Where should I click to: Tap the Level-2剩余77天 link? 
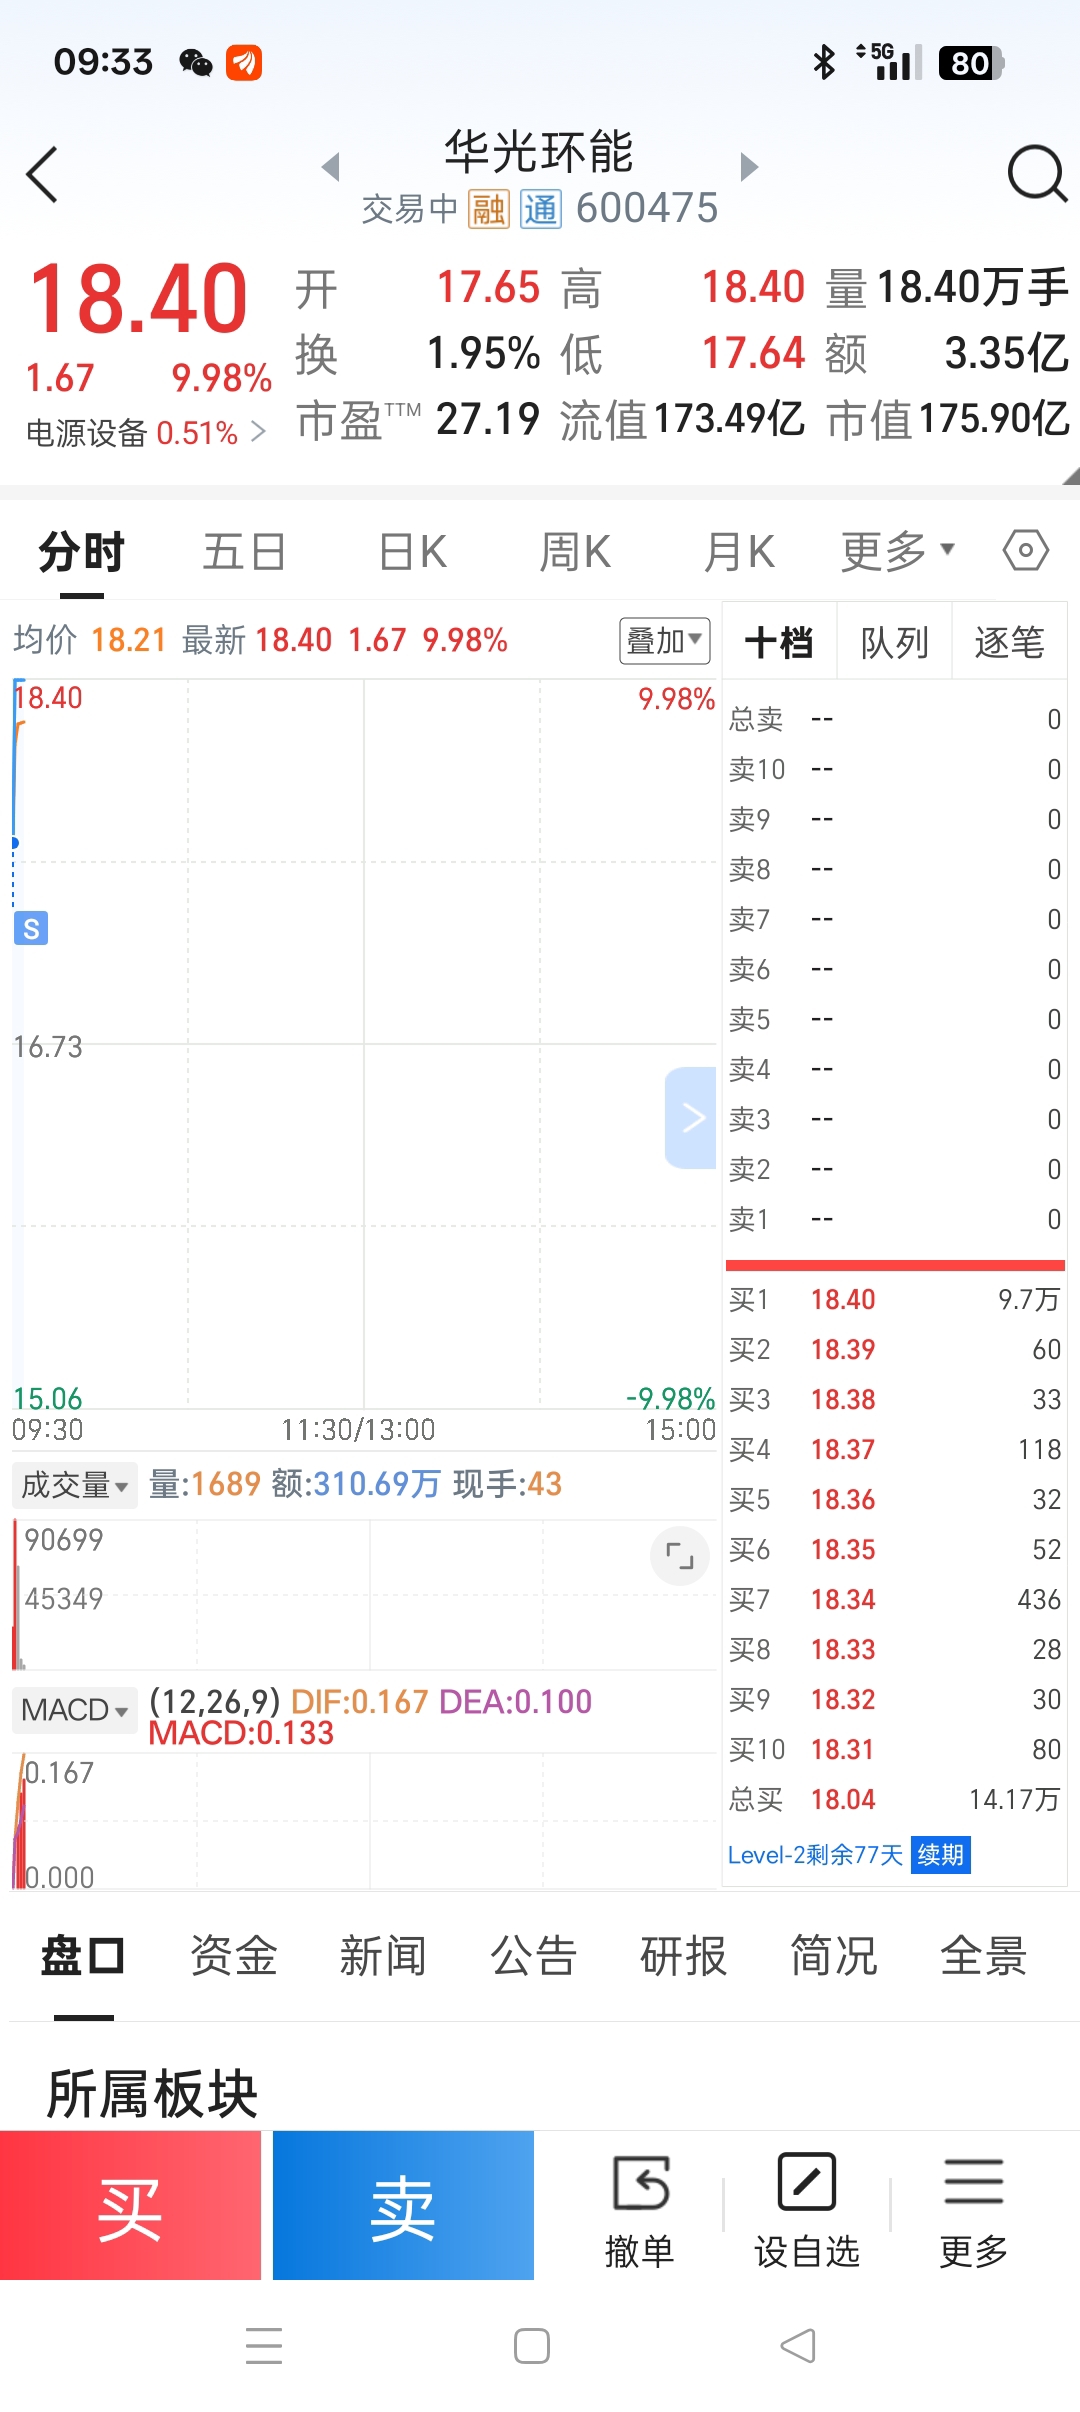click(x=815, y=1855)
